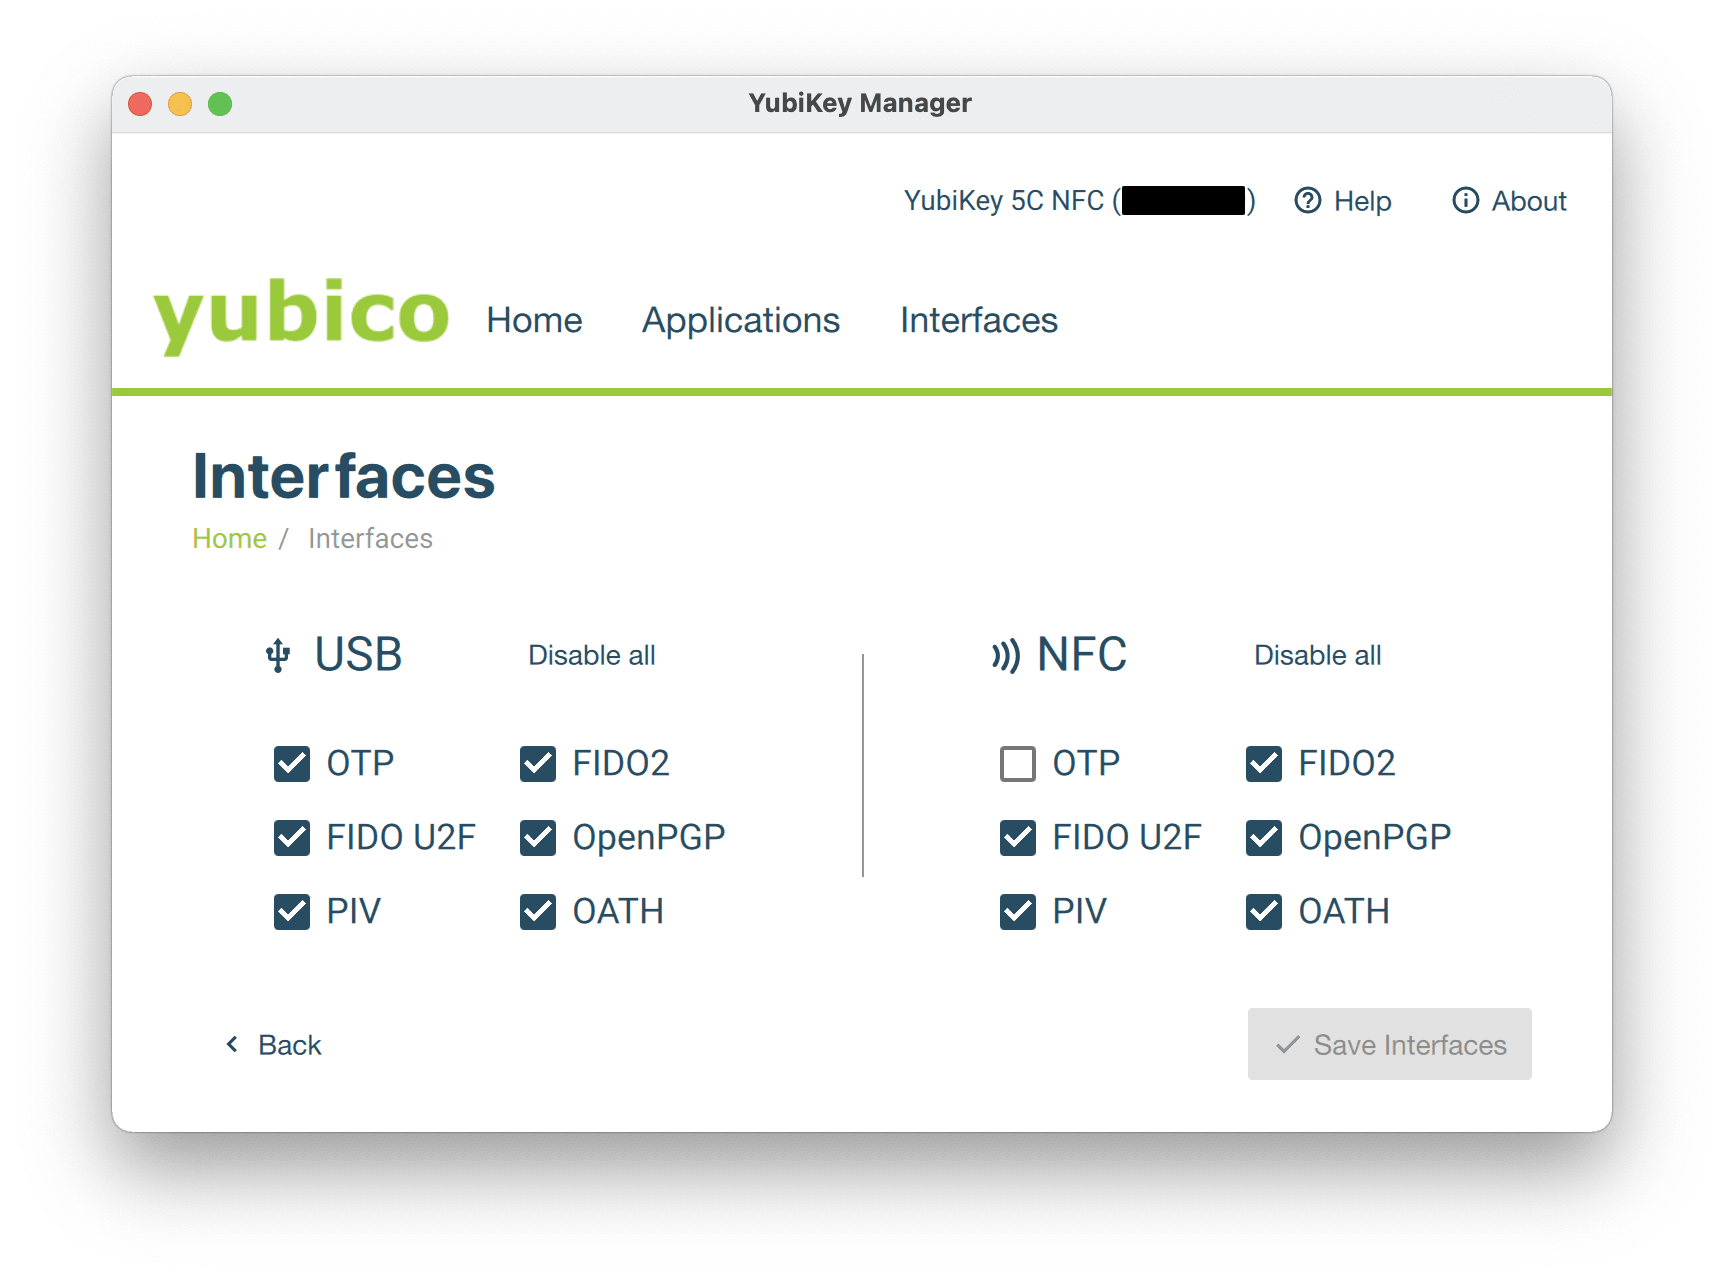Image resolution: width=1724 pixels, height=1280 pixels.
Task: Click the Interfaces page heading
Action: [x=344, y=476]
